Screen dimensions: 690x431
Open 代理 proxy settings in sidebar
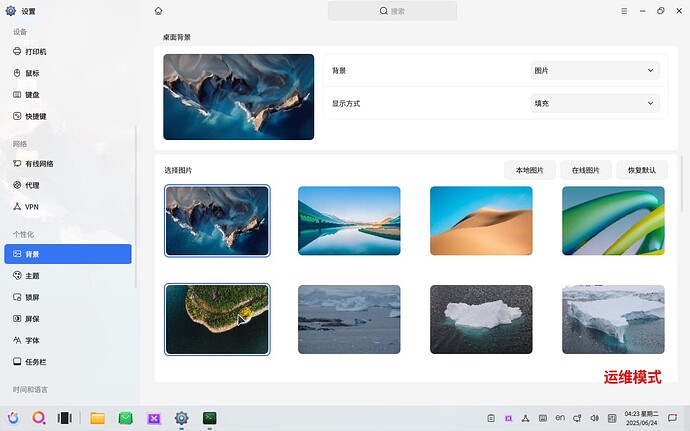click(x=68, y=185)
